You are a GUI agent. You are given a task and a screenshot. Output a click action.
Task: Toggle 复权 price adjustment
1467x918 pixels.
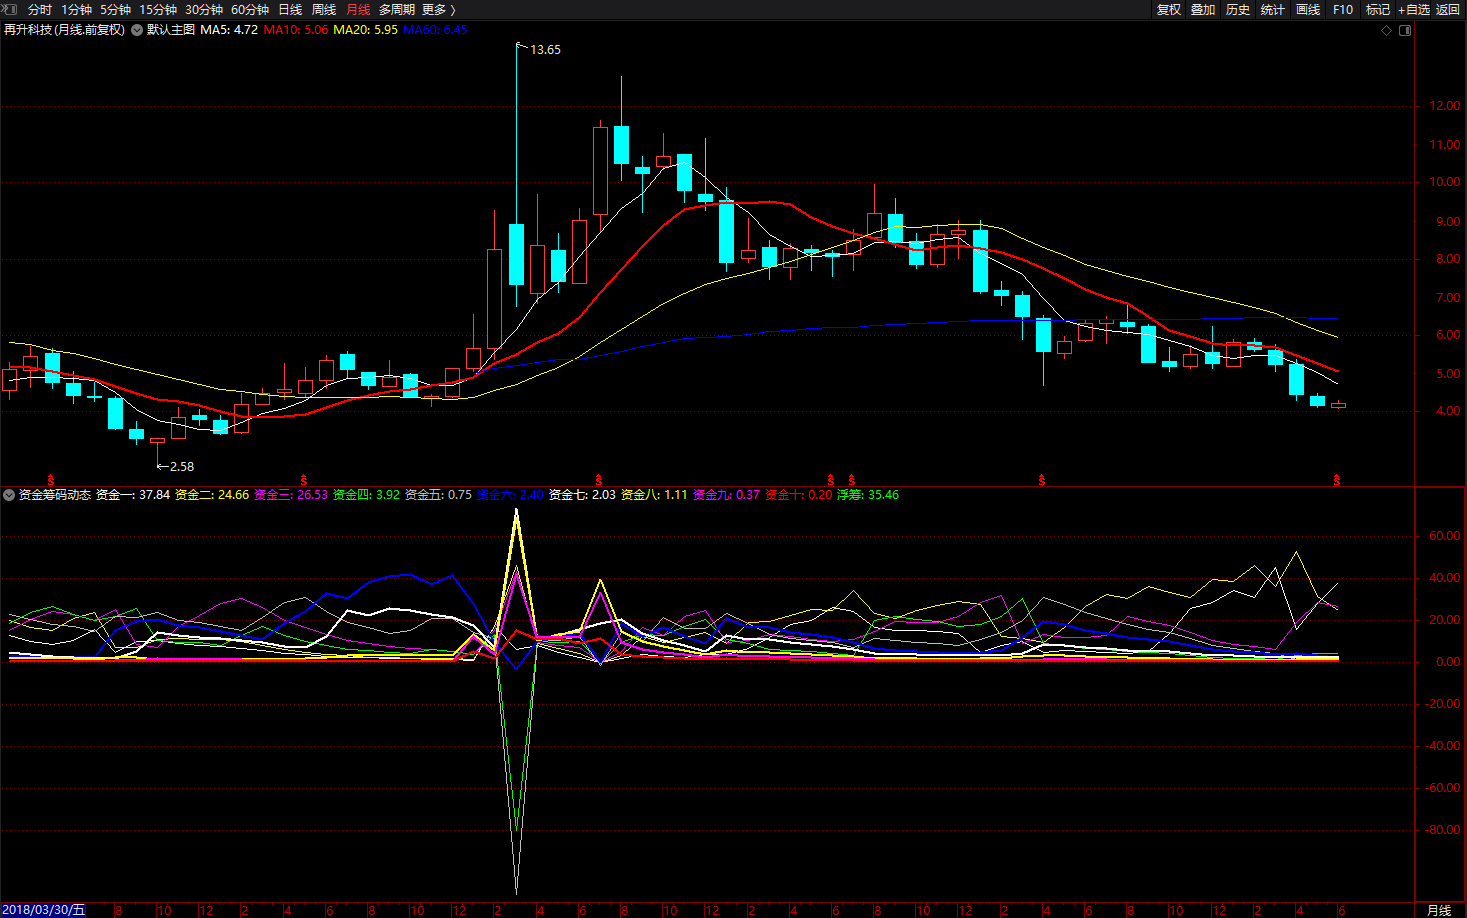point(1168,9)
